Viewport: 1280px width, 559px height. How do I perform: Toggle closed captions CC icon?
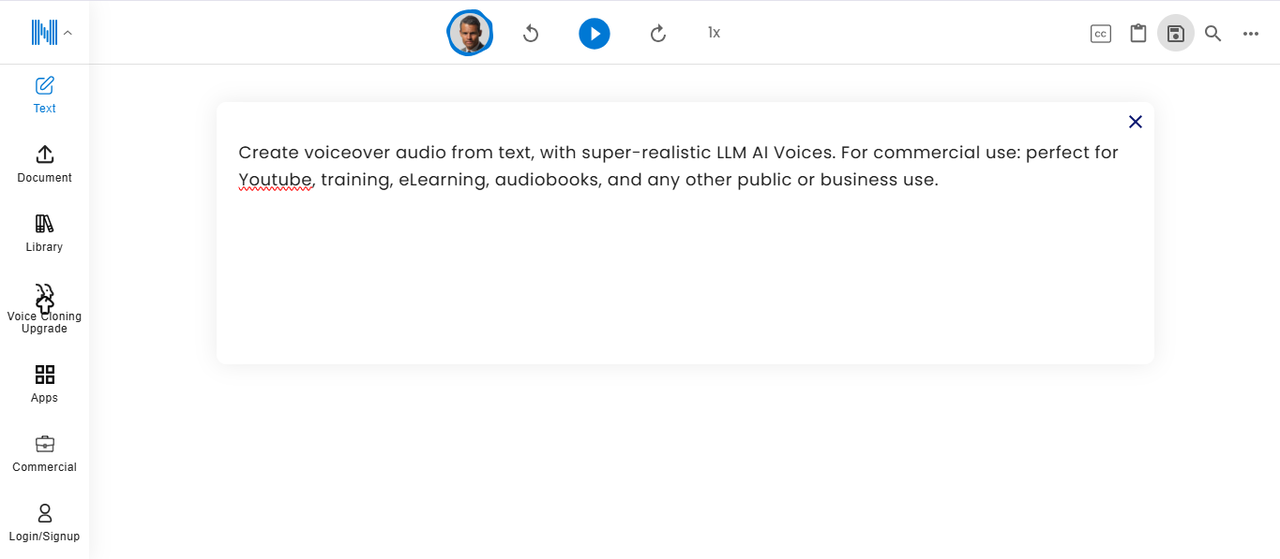[1100, 34]
